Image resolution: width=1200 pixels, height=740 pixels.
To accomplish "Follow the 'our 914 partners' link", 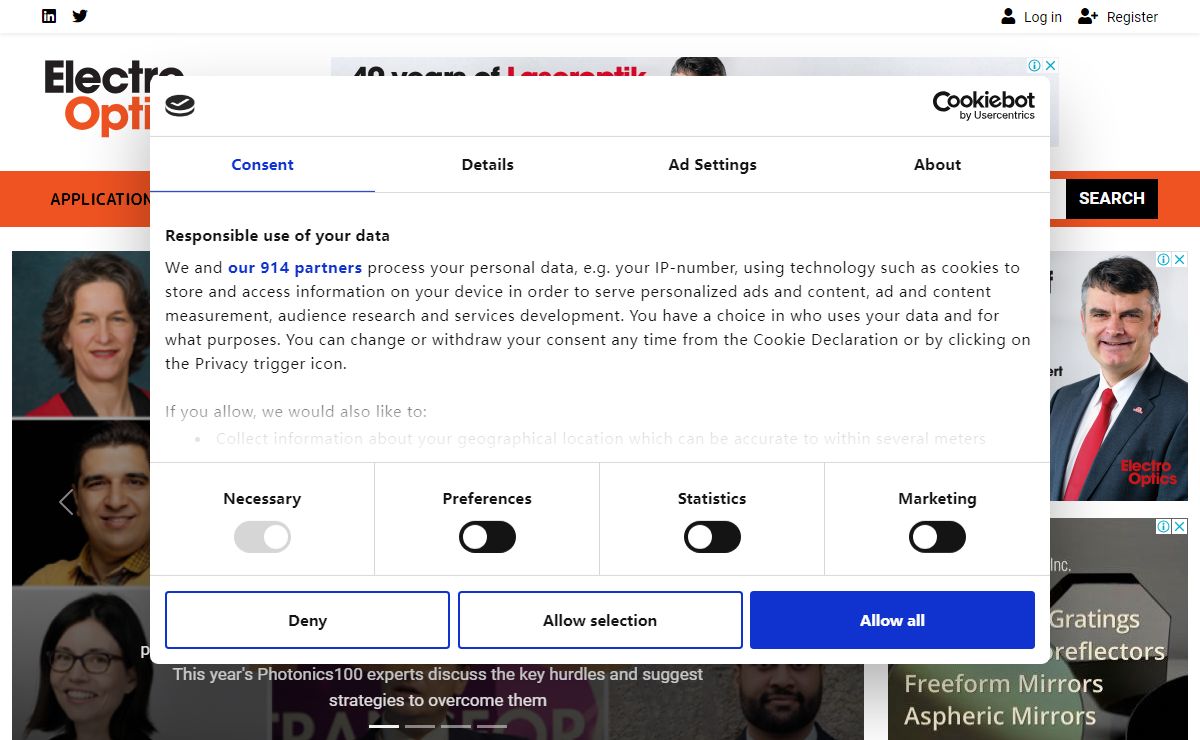I will coord(295,268).
